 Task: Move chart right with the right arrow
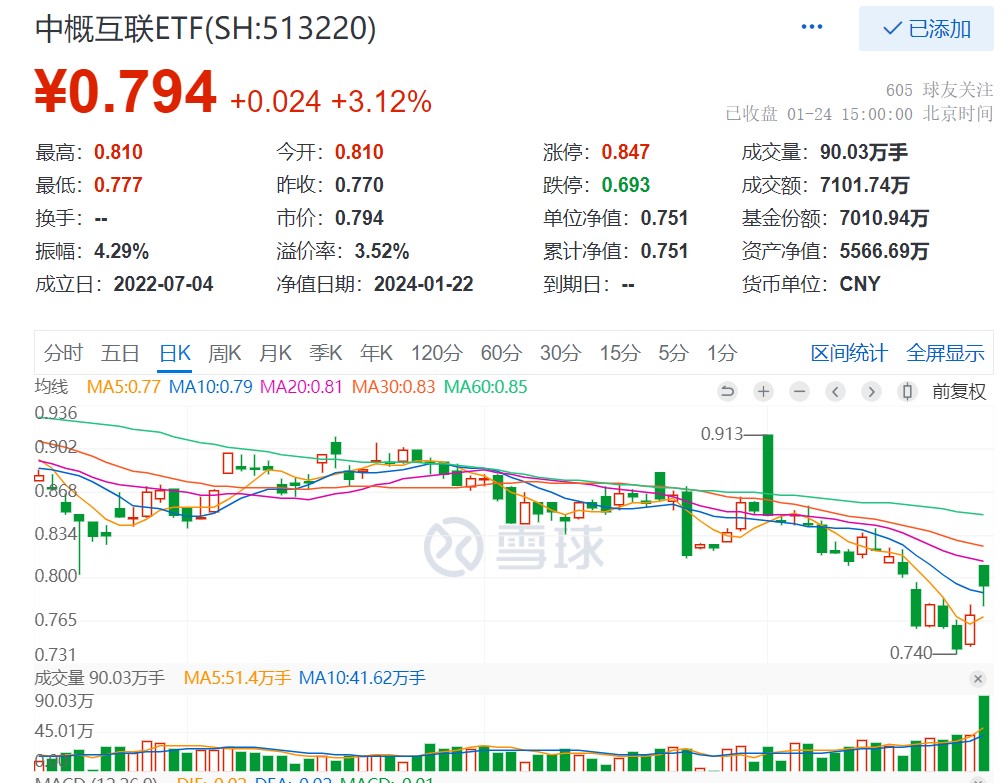pyautogui.click(x=871, y=391)
